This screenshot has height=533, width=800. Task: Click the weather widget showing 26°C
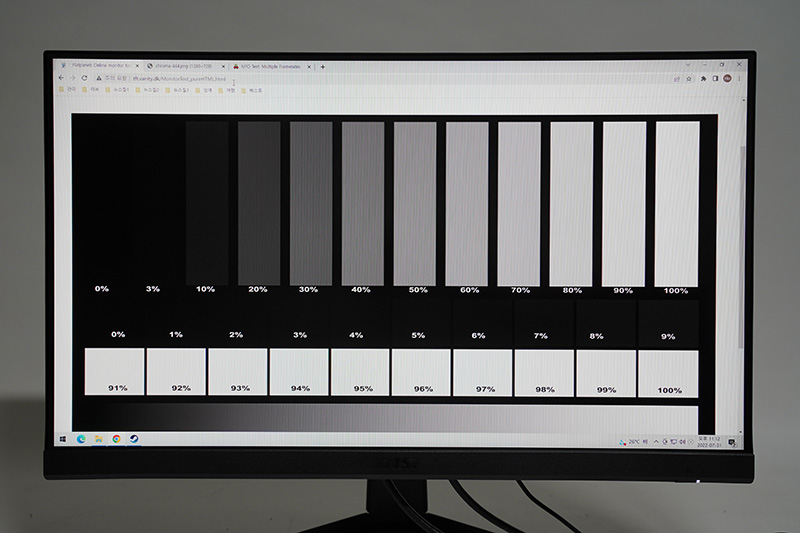point(633,442)
